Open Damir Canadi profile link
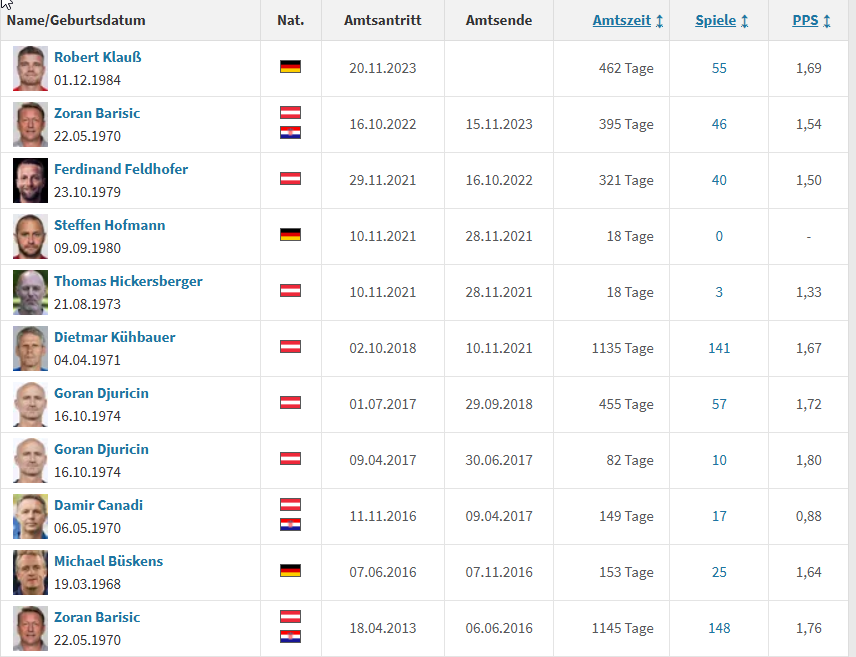 98,505
